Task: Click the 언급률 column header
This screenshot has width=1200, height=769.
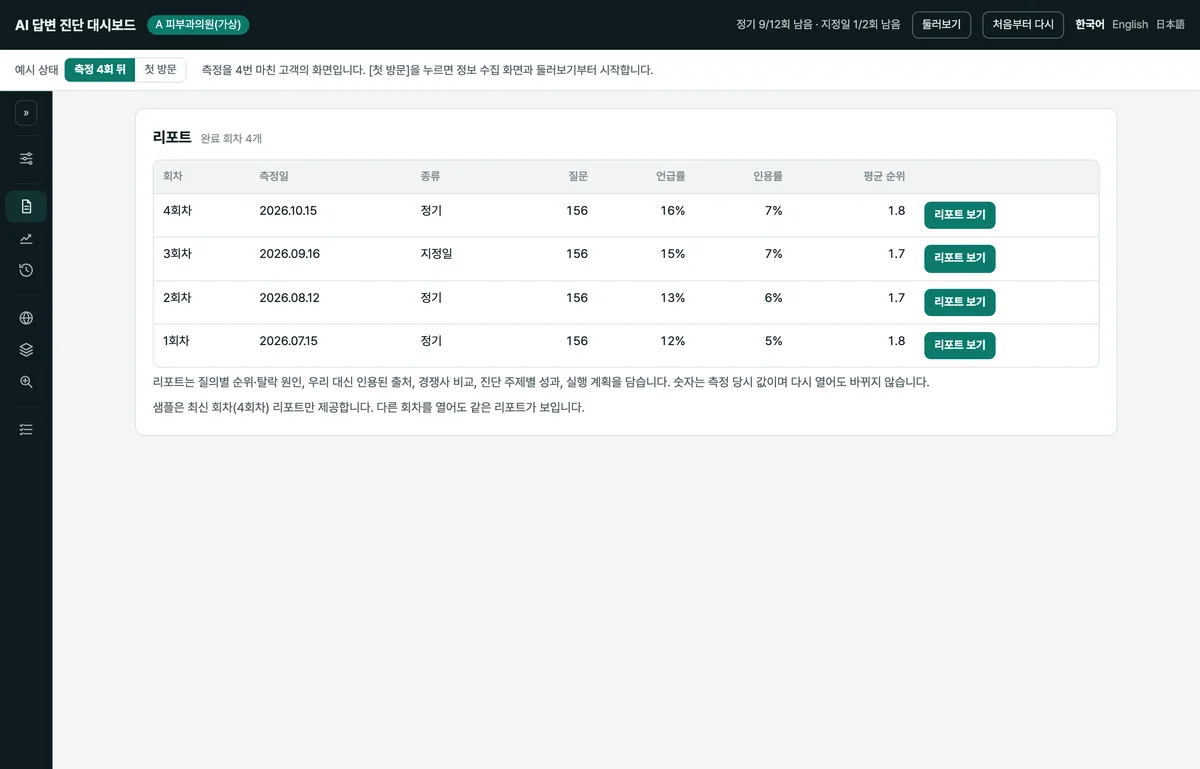Action: 670,177
